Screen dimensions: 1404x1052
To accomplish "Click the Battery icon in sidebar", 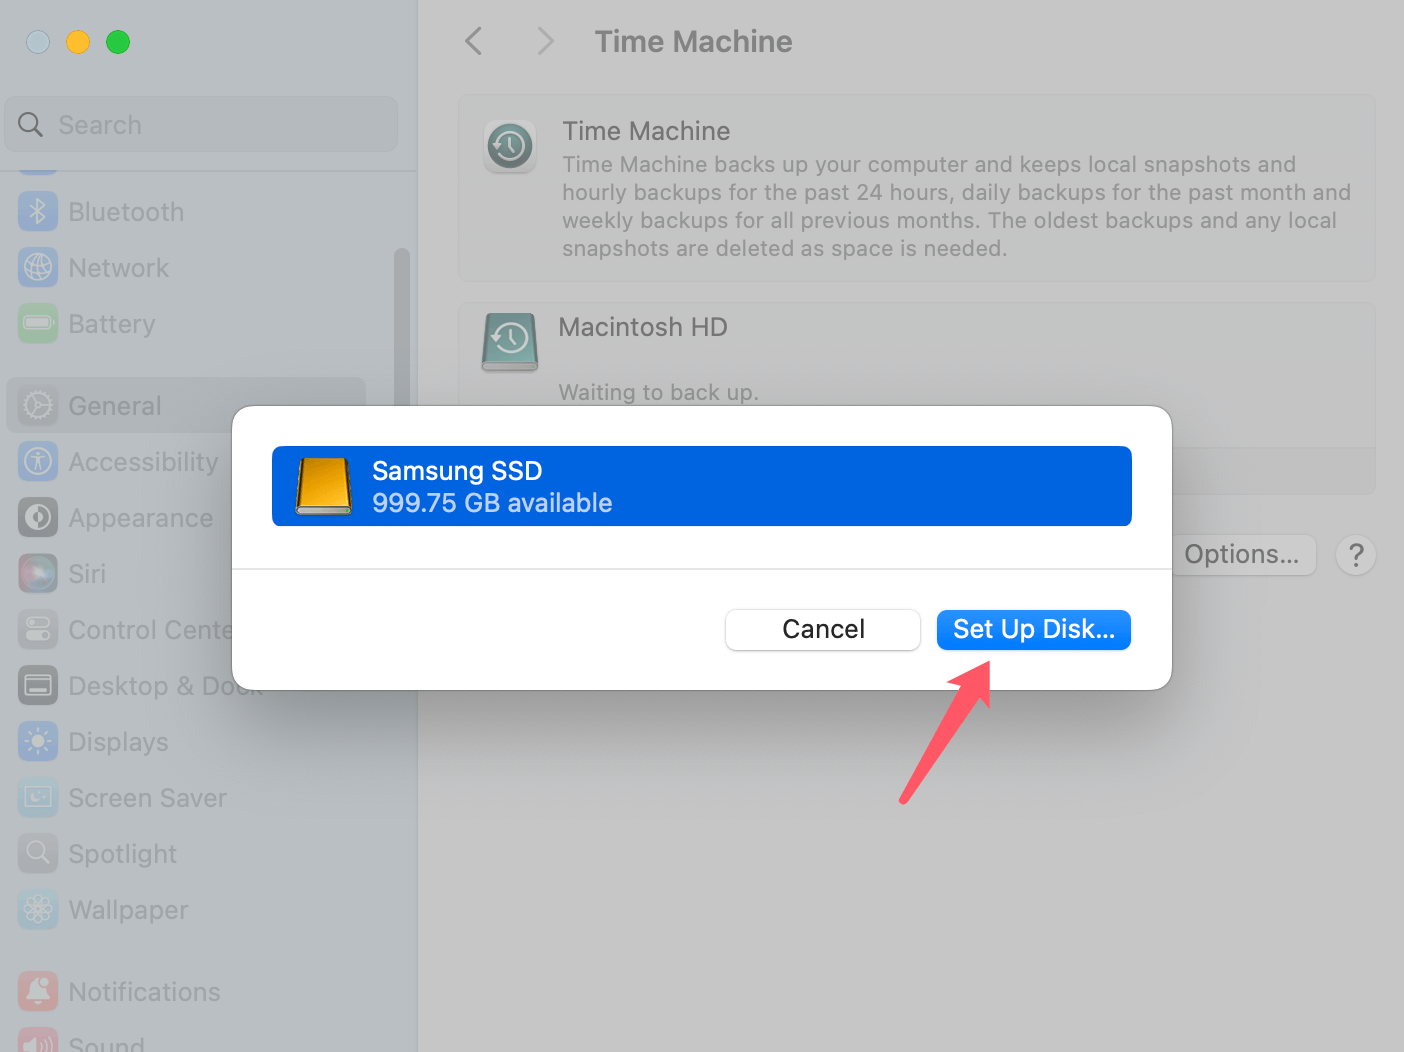I will tap(38, 324).
